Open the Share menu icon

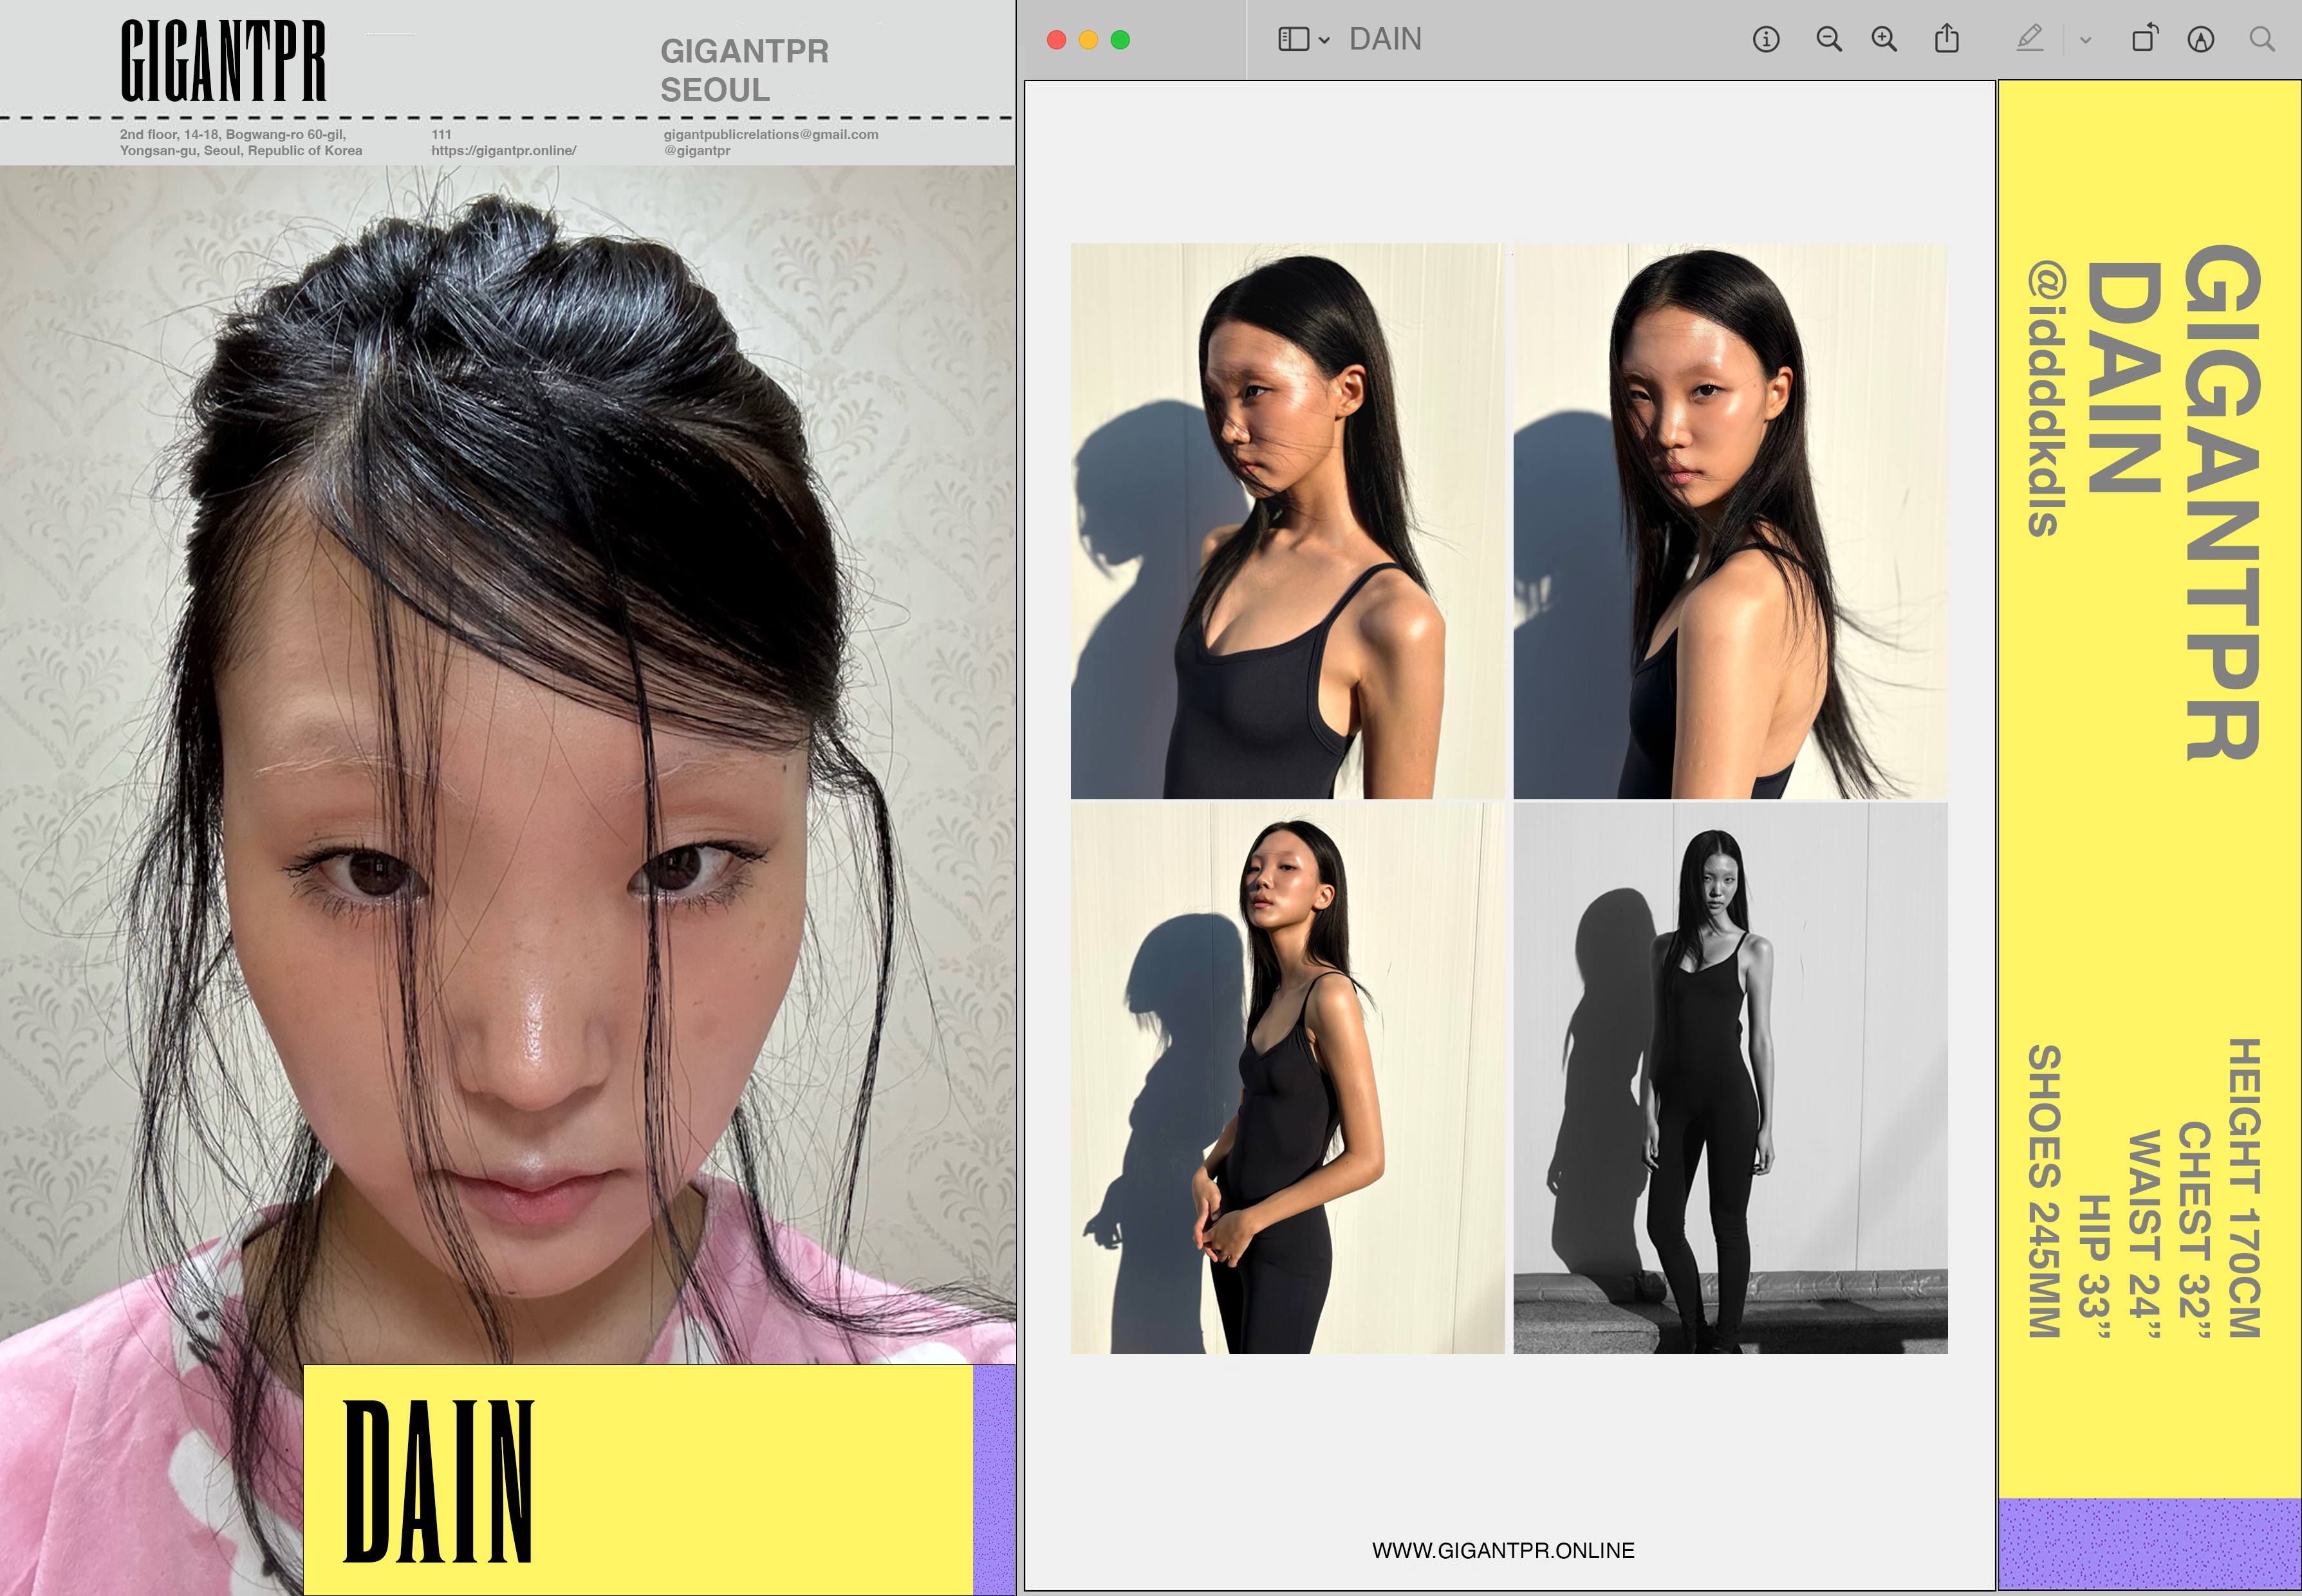[x=1946, y=40]
